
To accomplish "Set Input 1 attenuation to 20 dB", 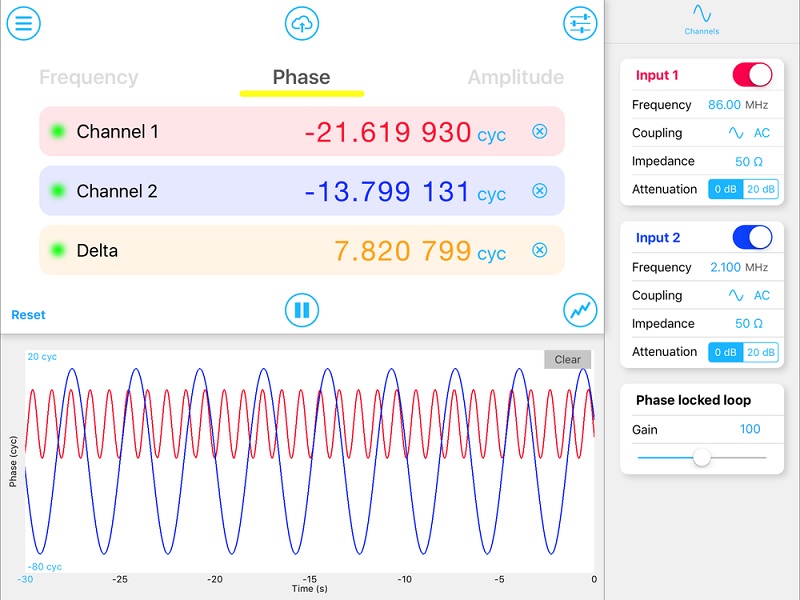I will 761,189.
